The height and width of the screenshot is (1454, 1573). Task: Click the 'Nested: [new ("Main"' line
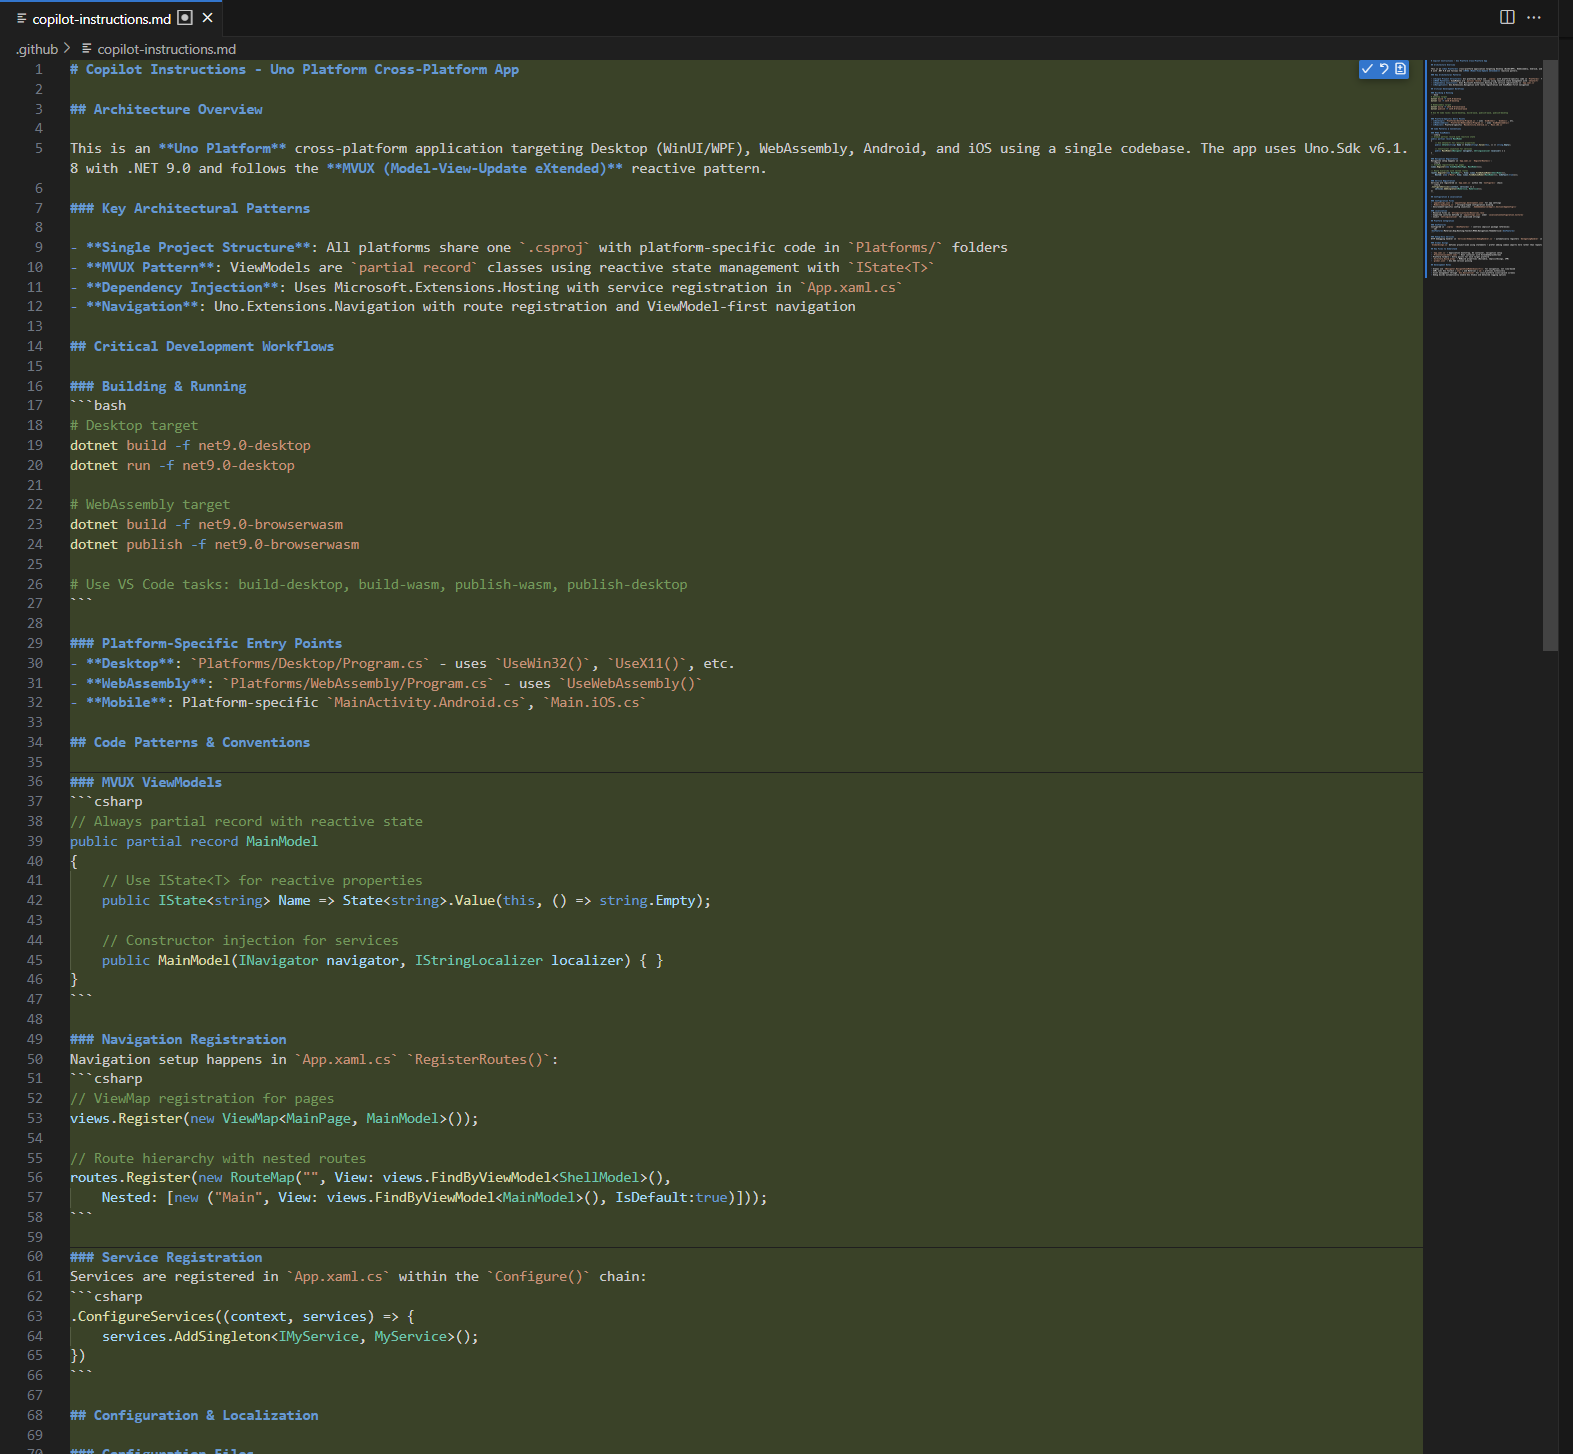(x=434, y=1197)
